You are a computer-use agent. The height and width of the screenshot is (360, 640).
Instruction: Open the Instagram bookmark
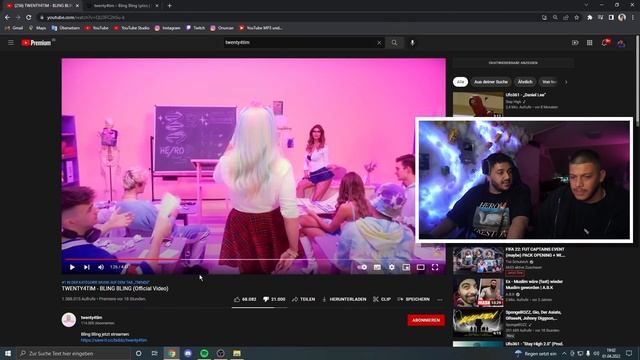coord(168,28)
